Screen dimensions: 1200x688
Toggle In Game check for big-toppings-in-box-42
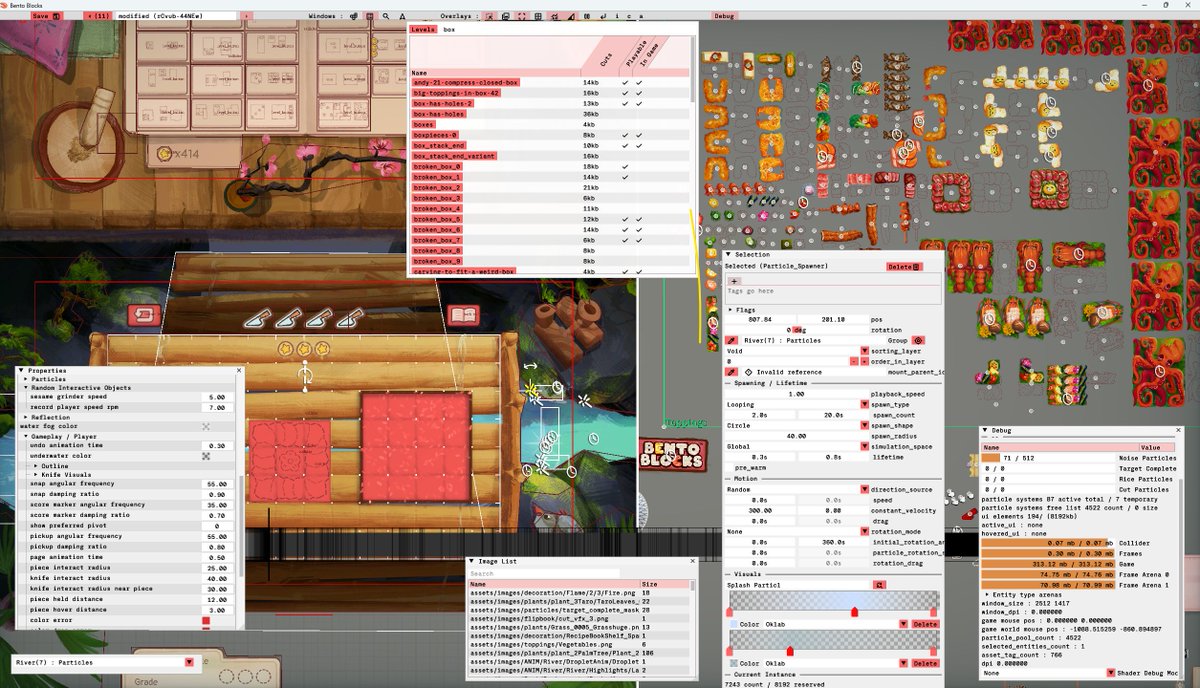click(x=639, y=92)
